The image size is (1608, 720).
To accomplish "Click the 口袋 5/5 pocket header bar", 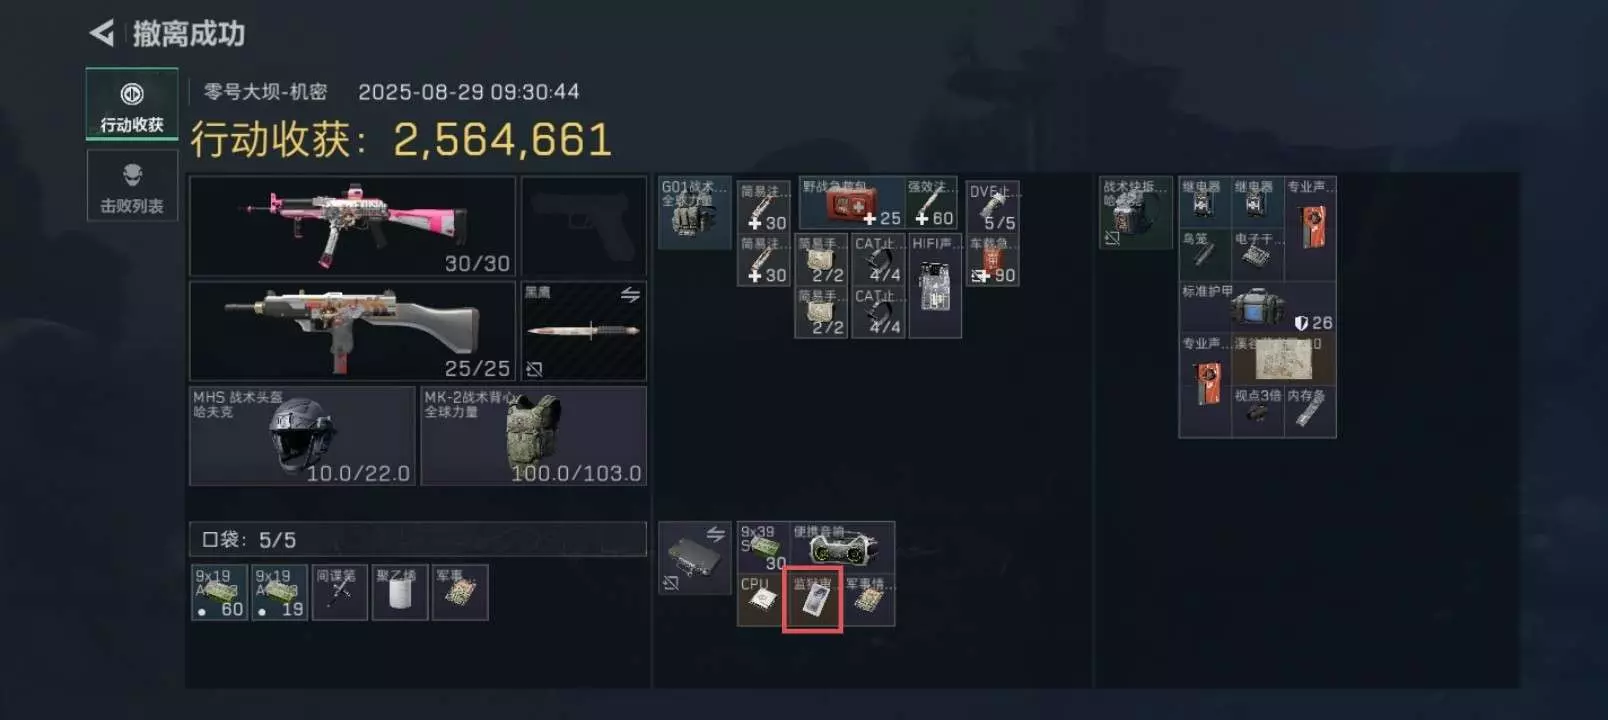I will tap(418, 540).
